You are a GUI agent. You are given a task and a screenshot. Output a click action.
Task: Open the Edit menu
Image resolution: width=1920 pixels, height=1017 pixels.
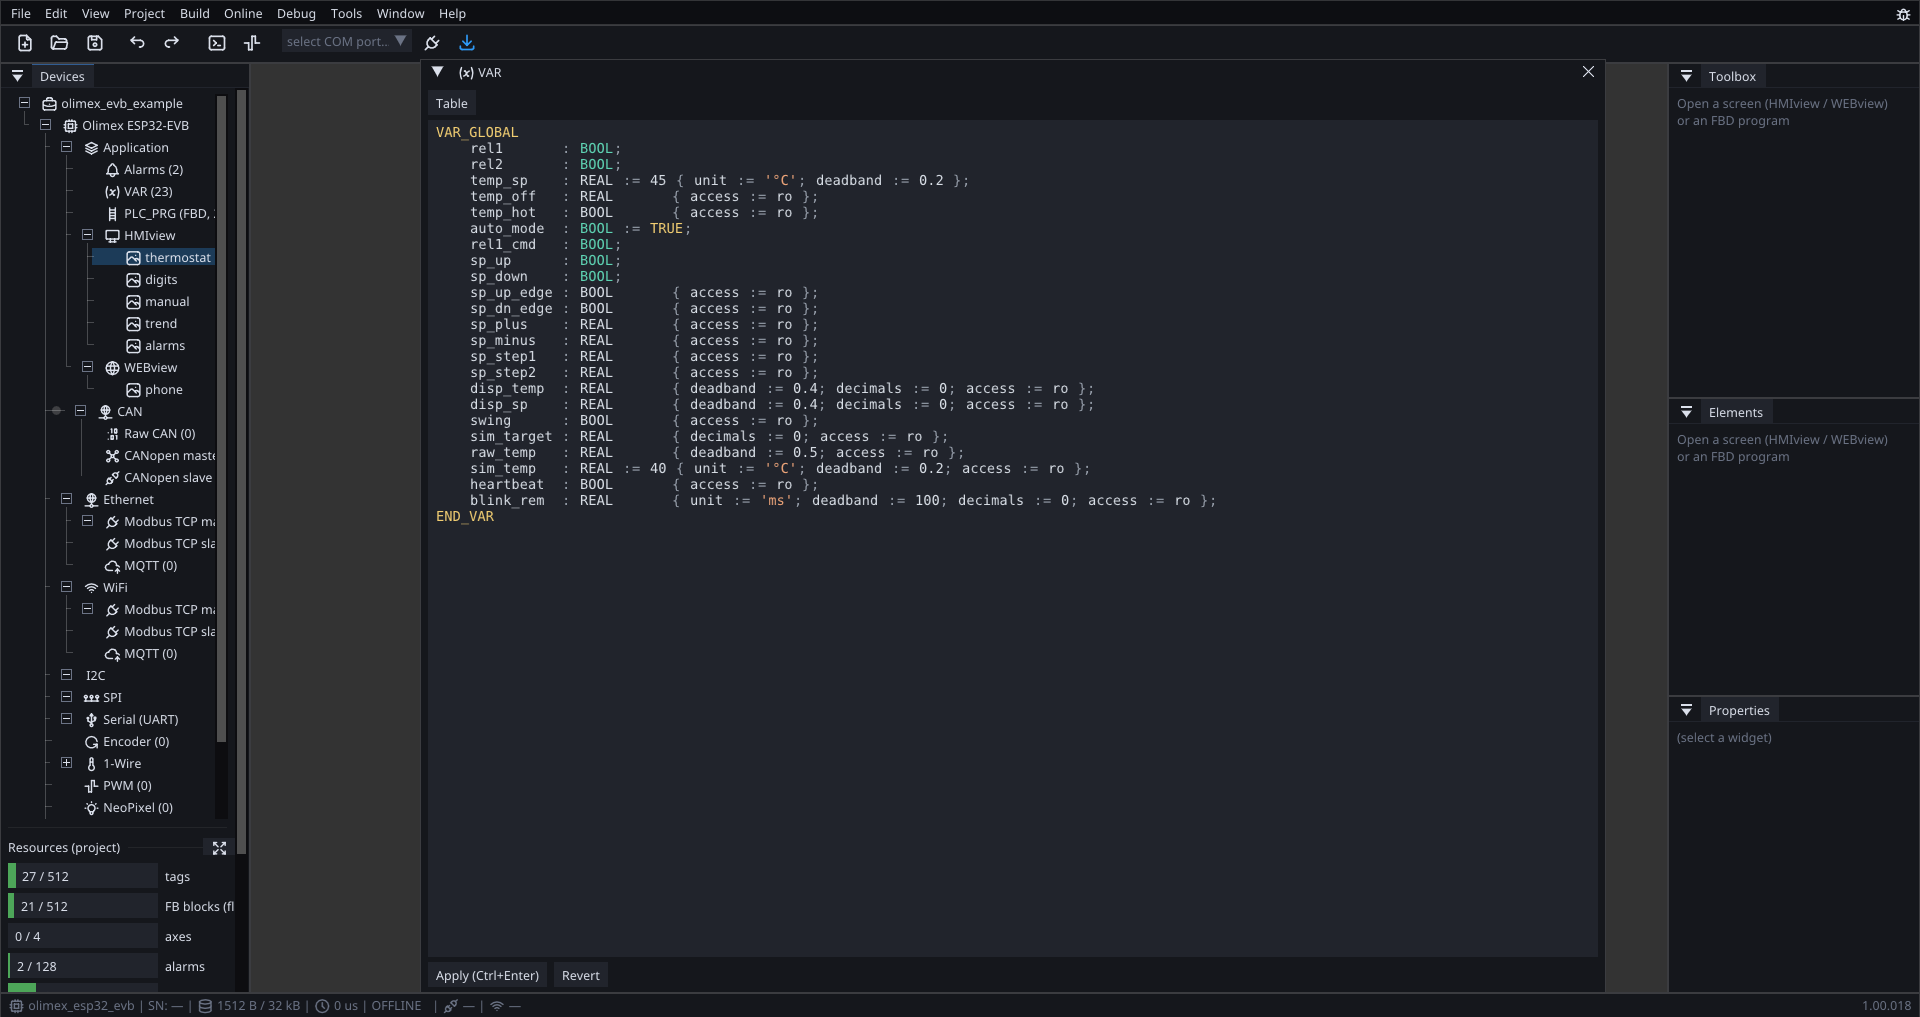(x=56, y=14)
